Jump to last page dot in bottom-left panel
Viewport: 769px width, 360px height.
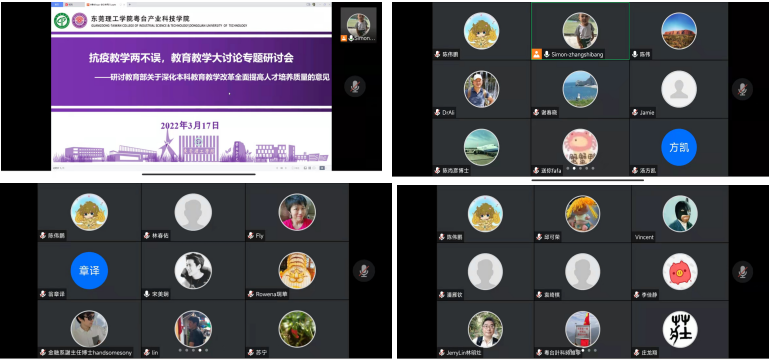tap(206, 350)
